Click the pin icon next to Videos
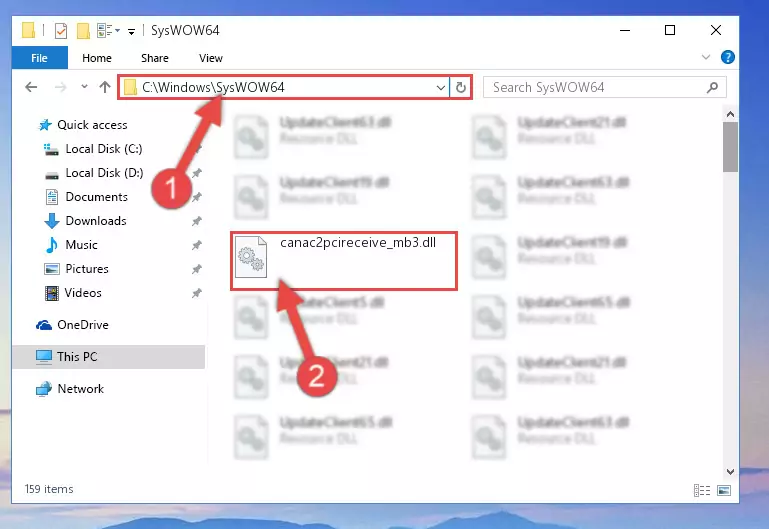 (x=197, y=293)
